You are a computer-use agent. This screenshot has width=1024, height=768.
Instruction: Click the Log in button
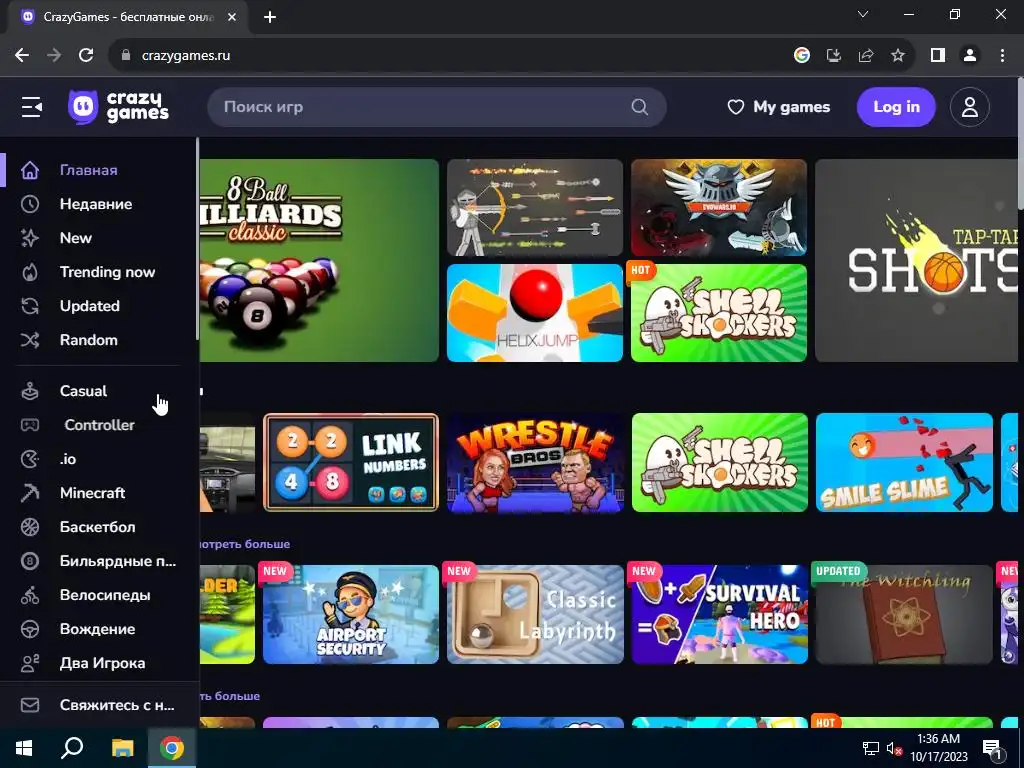tap(896, 107)
